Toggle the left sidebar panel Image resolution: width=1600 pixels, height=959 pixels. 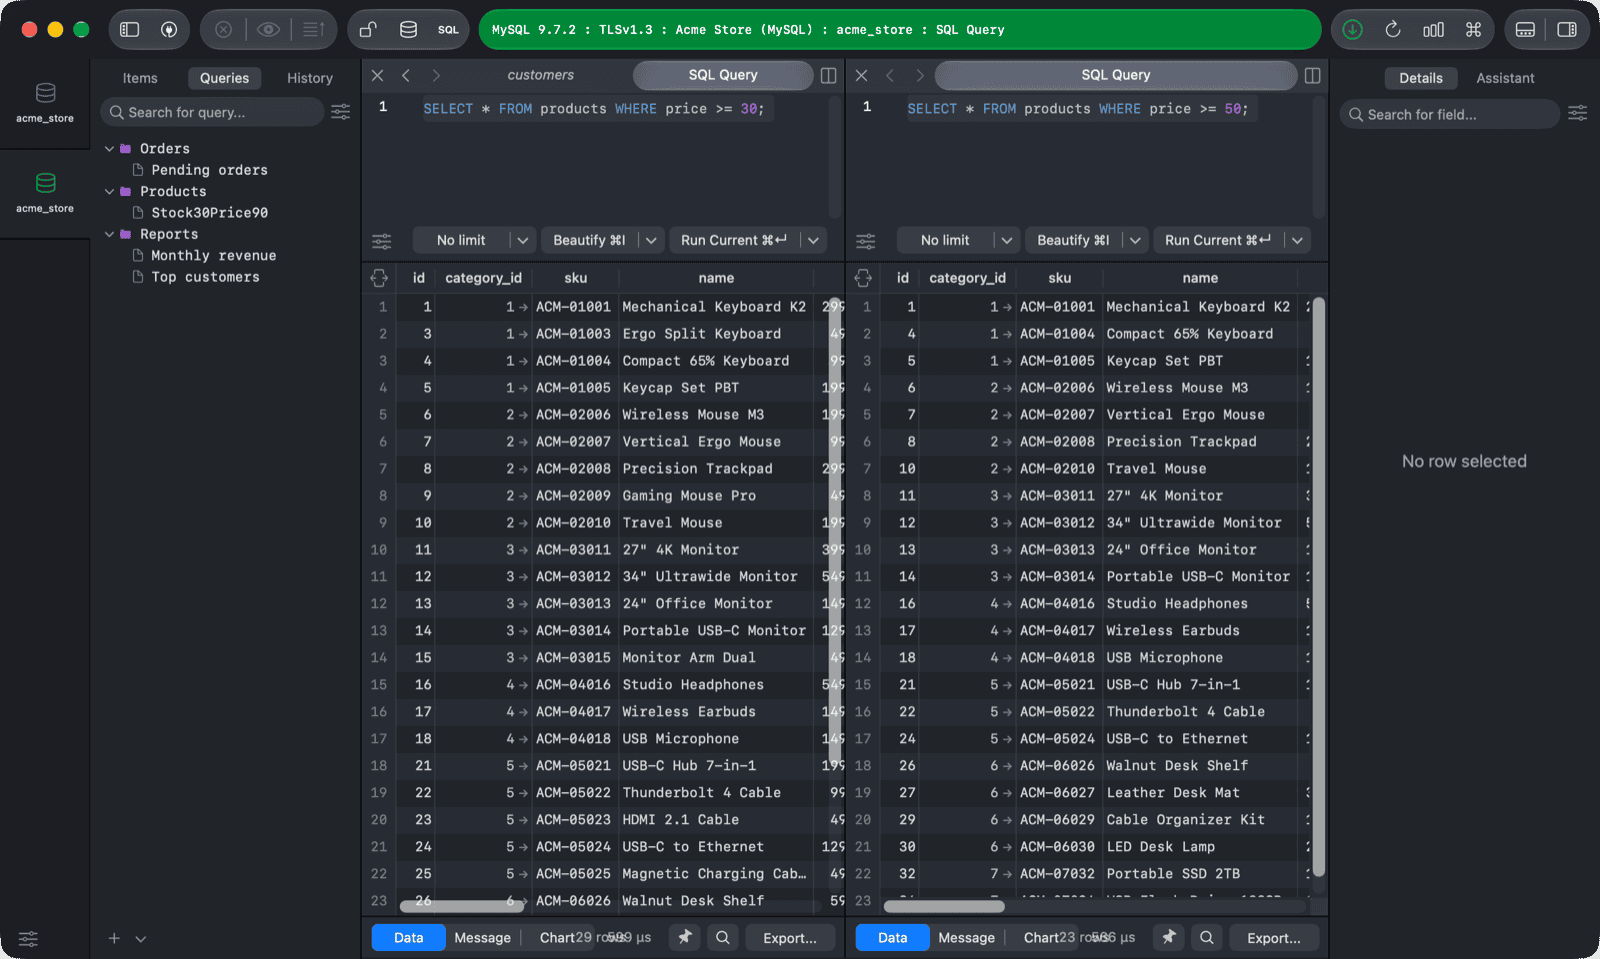[x=130, y=30]
